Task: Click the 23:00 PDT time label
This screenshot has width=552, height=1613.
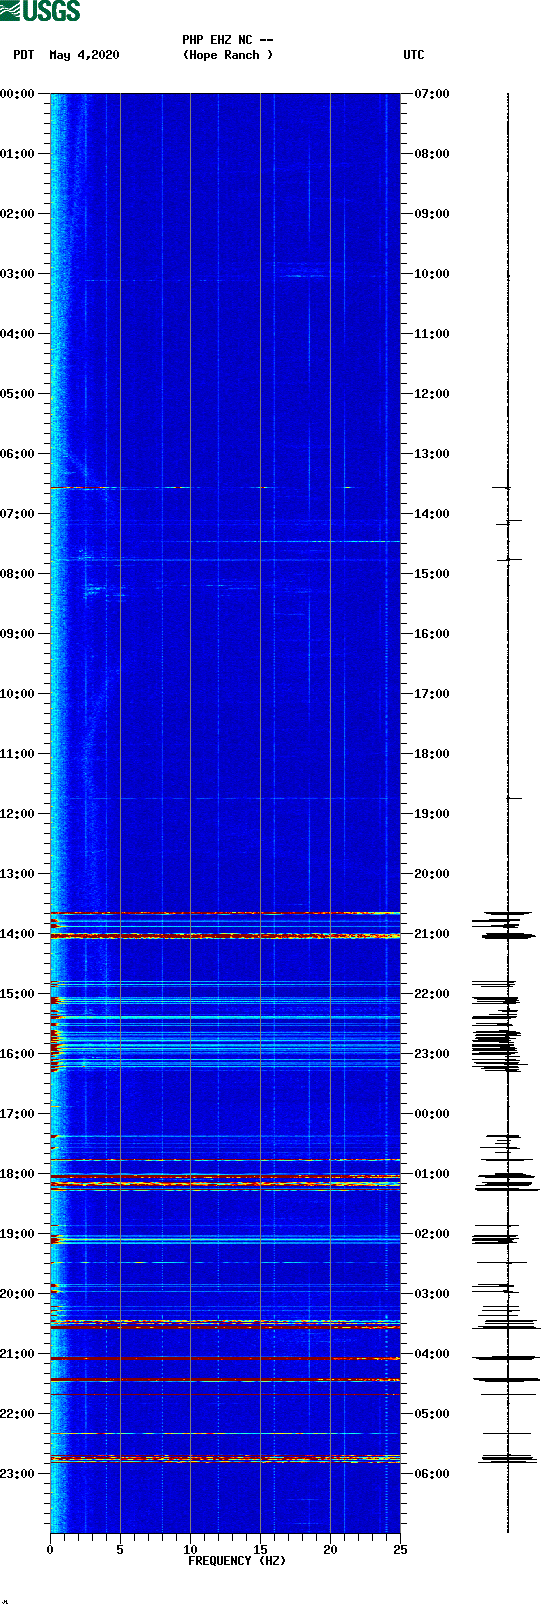Action: click(x=18, y=1474)
